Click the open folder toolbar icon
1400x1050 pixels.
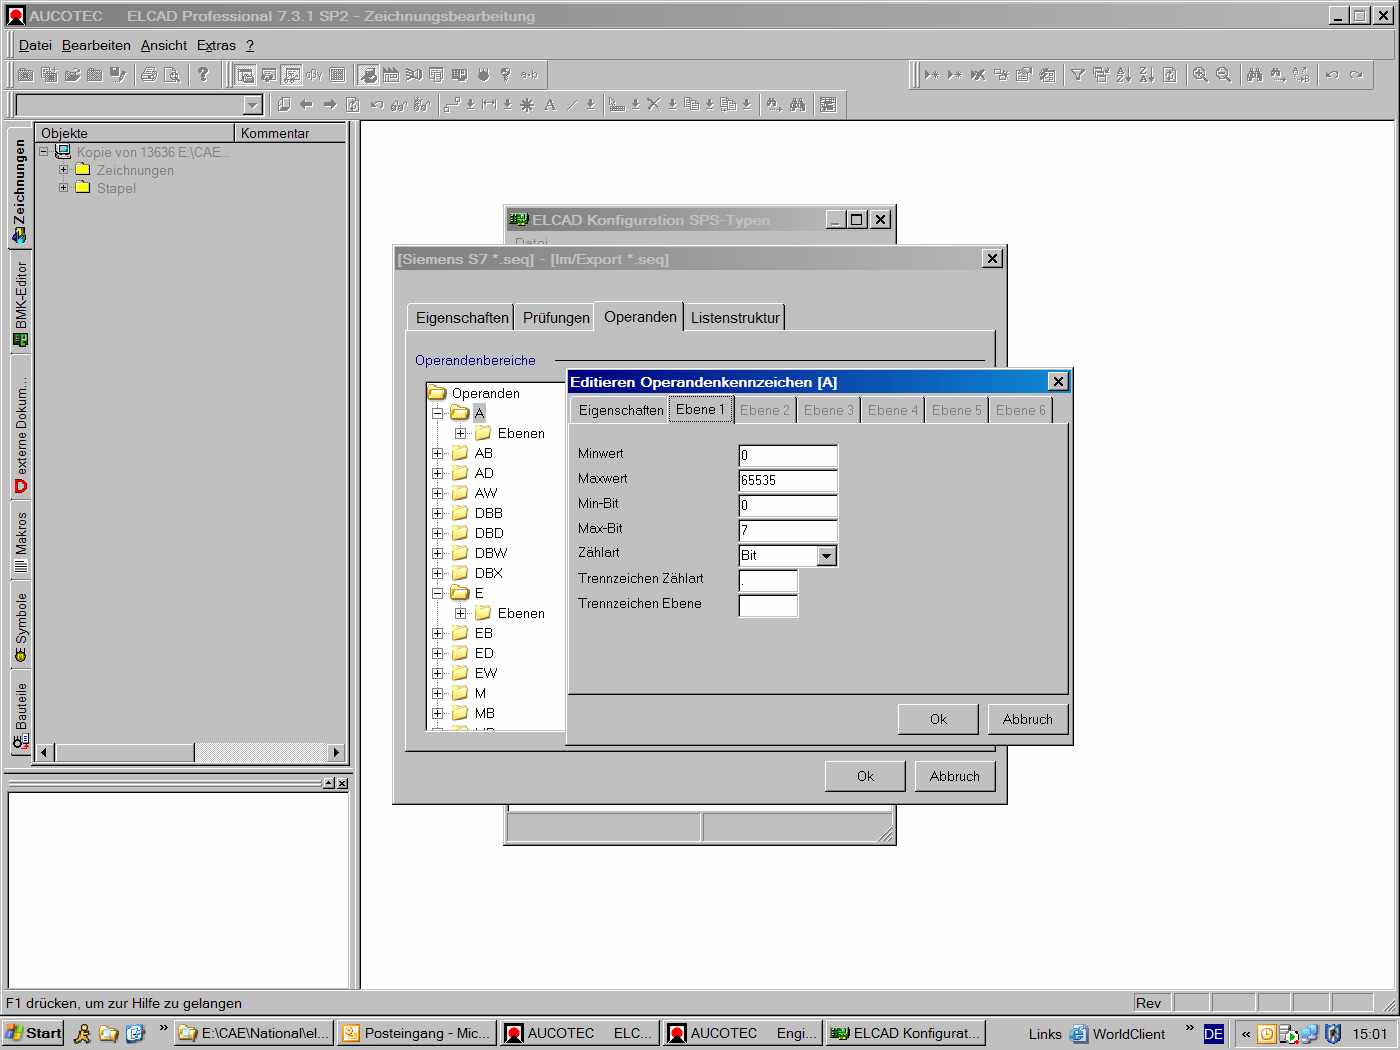tap(72, 75)
